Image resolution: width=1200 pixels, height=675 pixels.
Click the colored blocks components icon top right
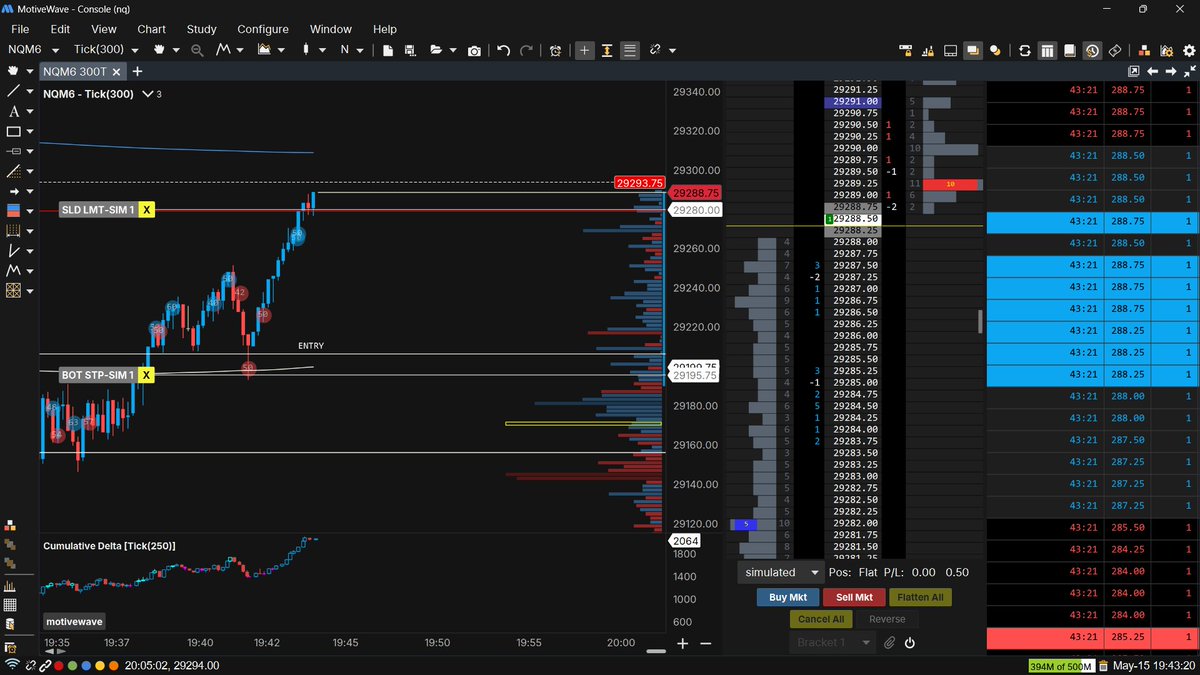1144,50
